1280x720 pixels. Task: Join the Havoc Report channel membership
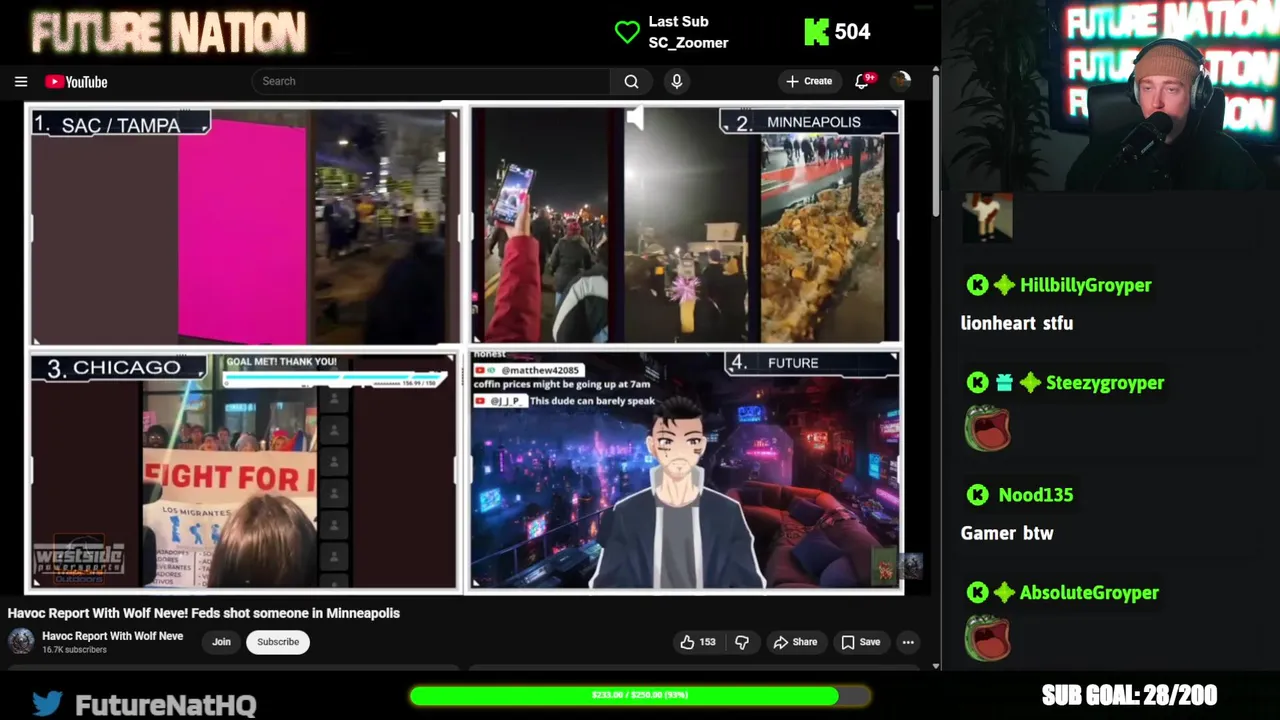tap(221, 642)
